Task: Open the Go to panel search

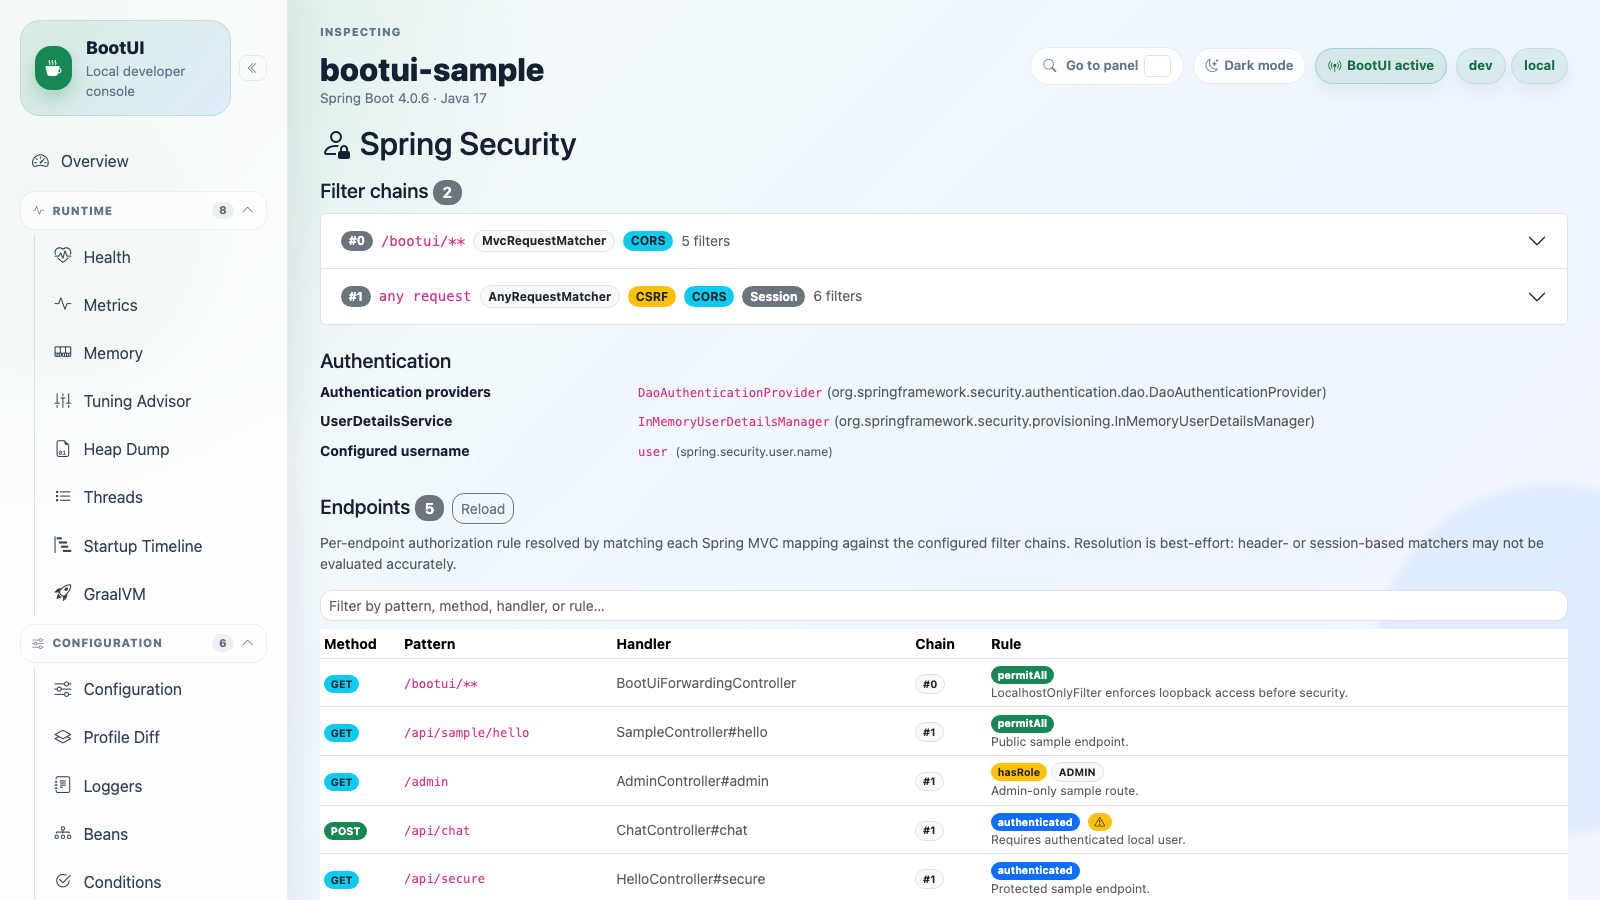Action: 1106,66
